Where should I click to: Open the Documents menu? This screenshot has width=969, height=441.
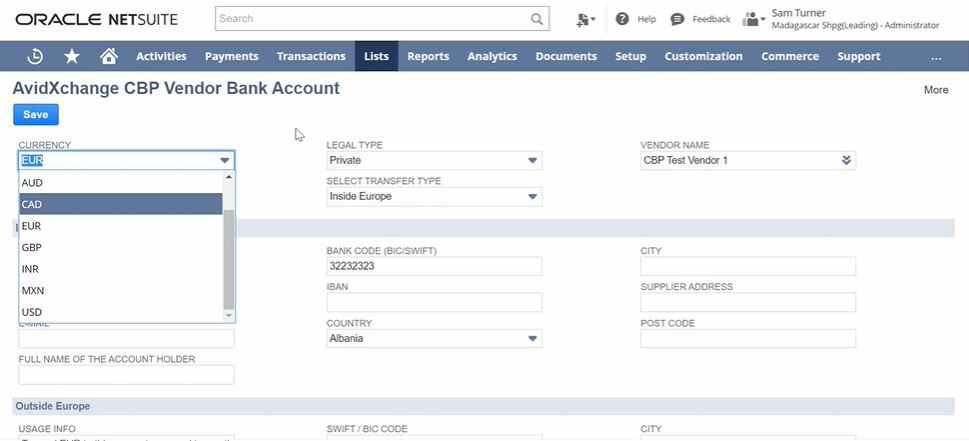[566, 56]
